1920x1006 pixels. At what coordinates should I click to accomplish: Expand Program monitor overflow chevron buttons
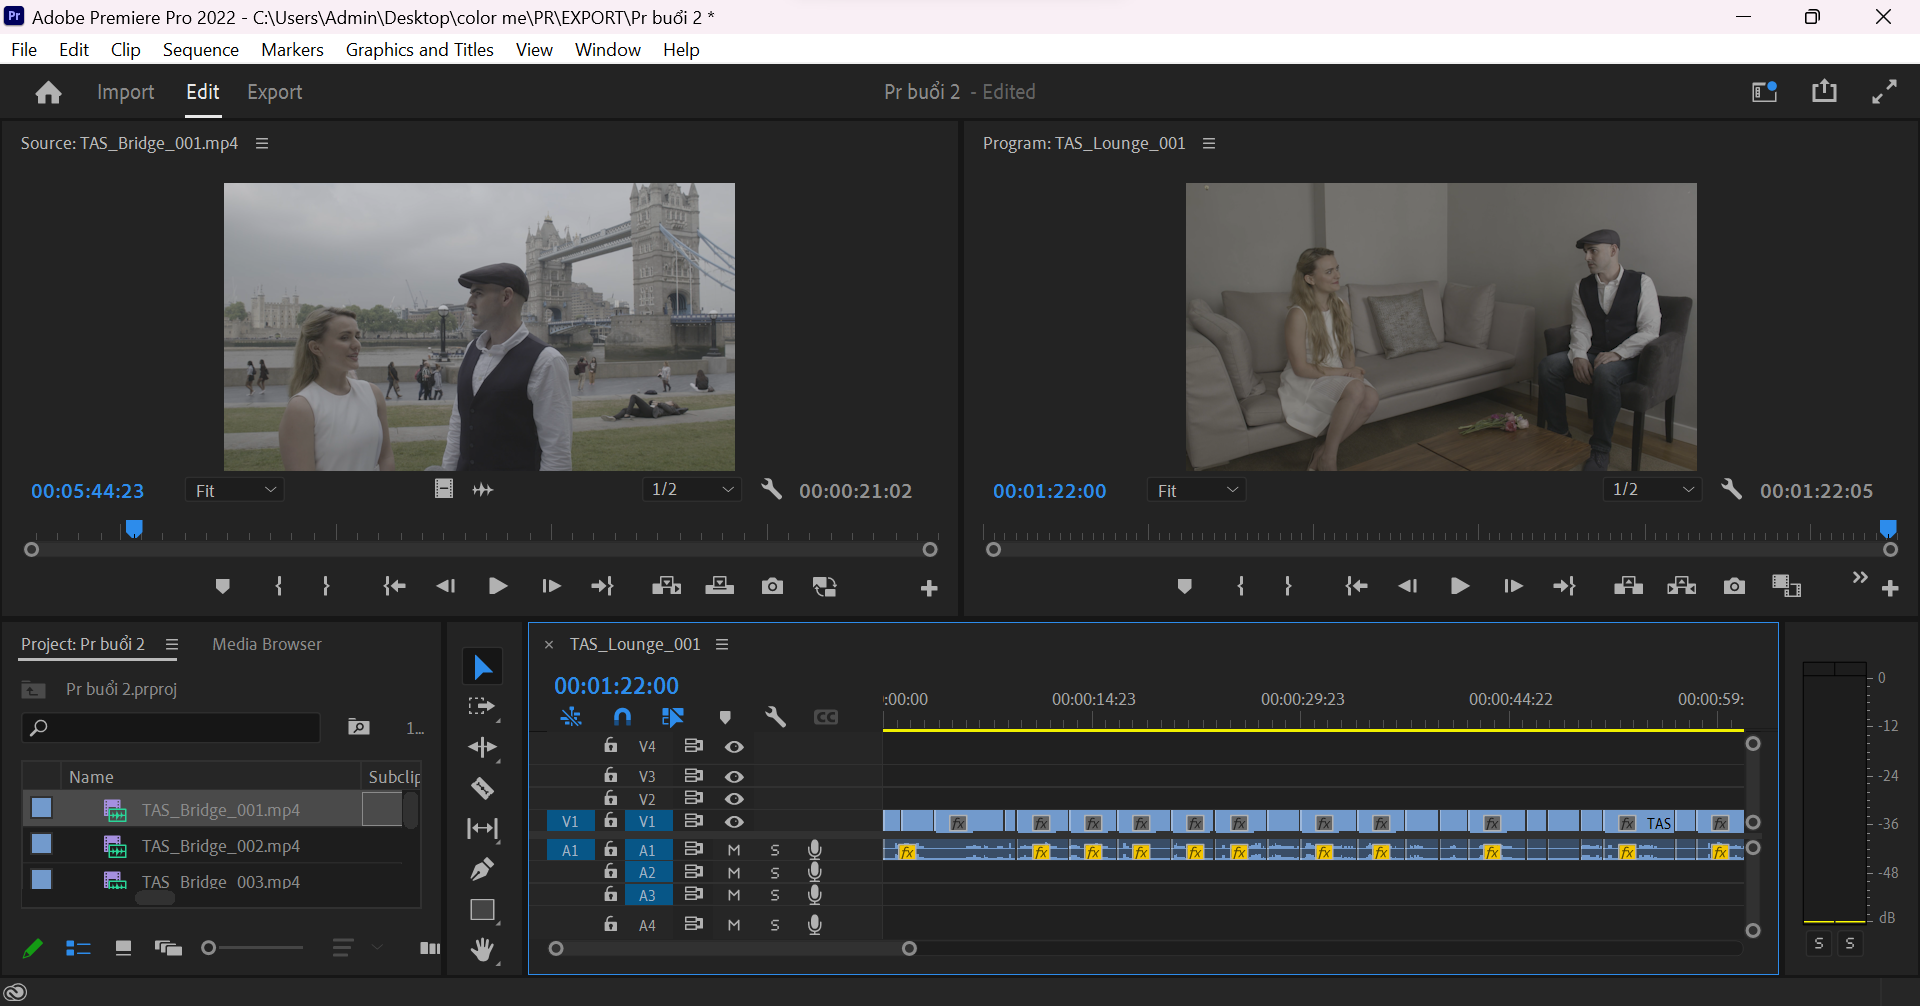point(1860,578)
